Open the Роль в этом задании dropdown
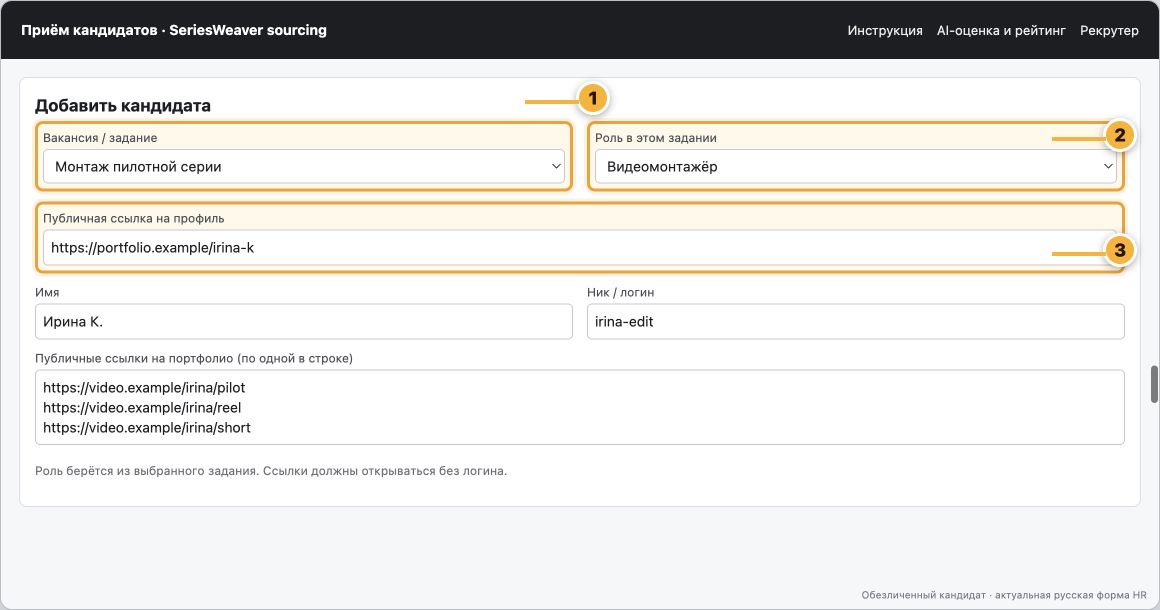 click(x=855, y=166)
